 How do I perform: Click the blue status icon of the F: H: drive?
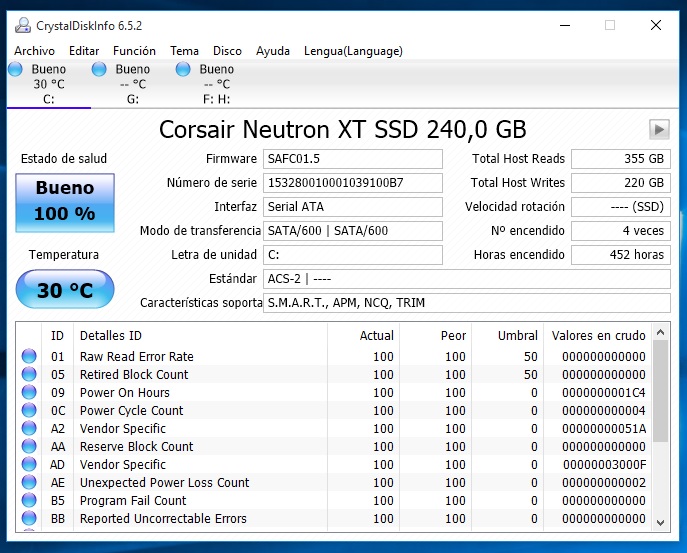click(x=183, y=69)
